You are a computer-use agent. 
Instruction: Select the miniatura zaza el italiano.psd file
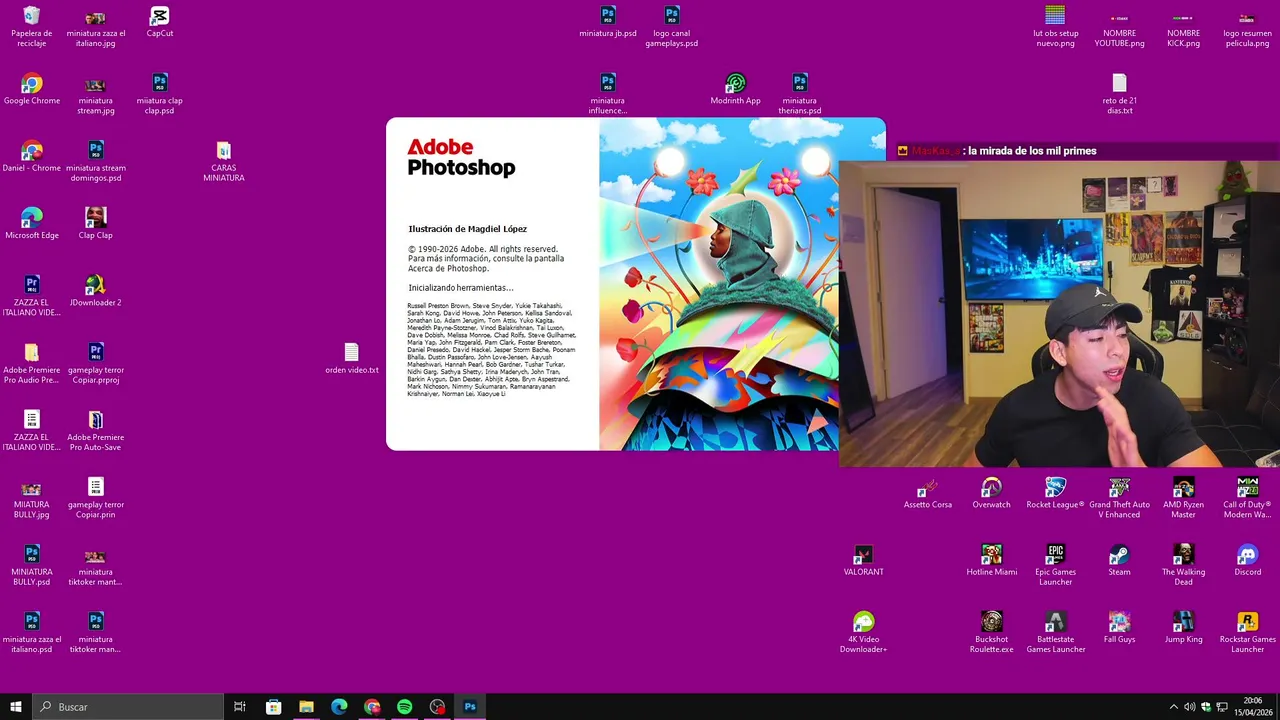click(32, 633)
